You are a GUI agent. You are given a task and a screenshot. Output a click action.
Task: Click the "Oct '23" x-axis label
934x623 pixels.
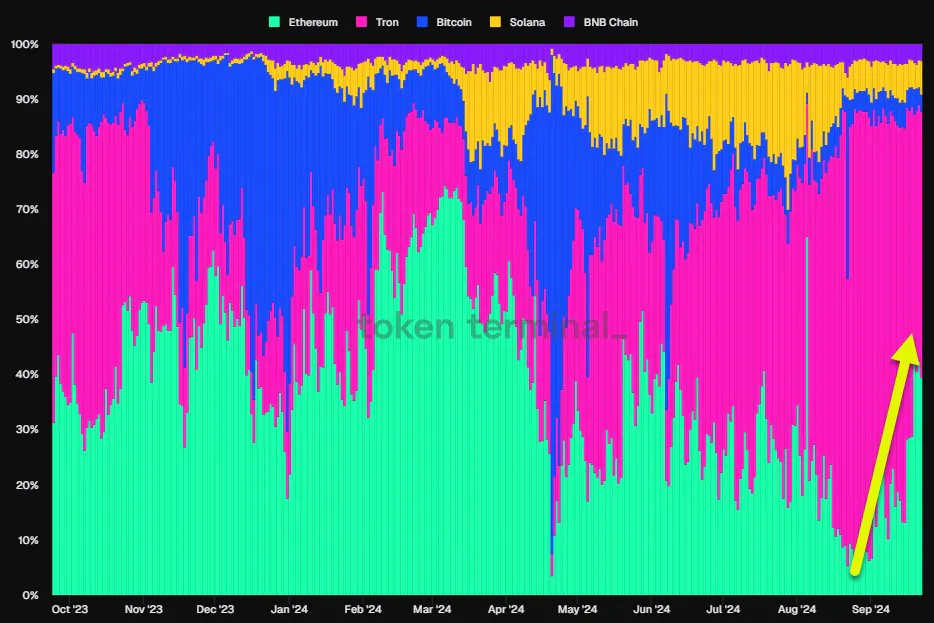click(70, 609)
